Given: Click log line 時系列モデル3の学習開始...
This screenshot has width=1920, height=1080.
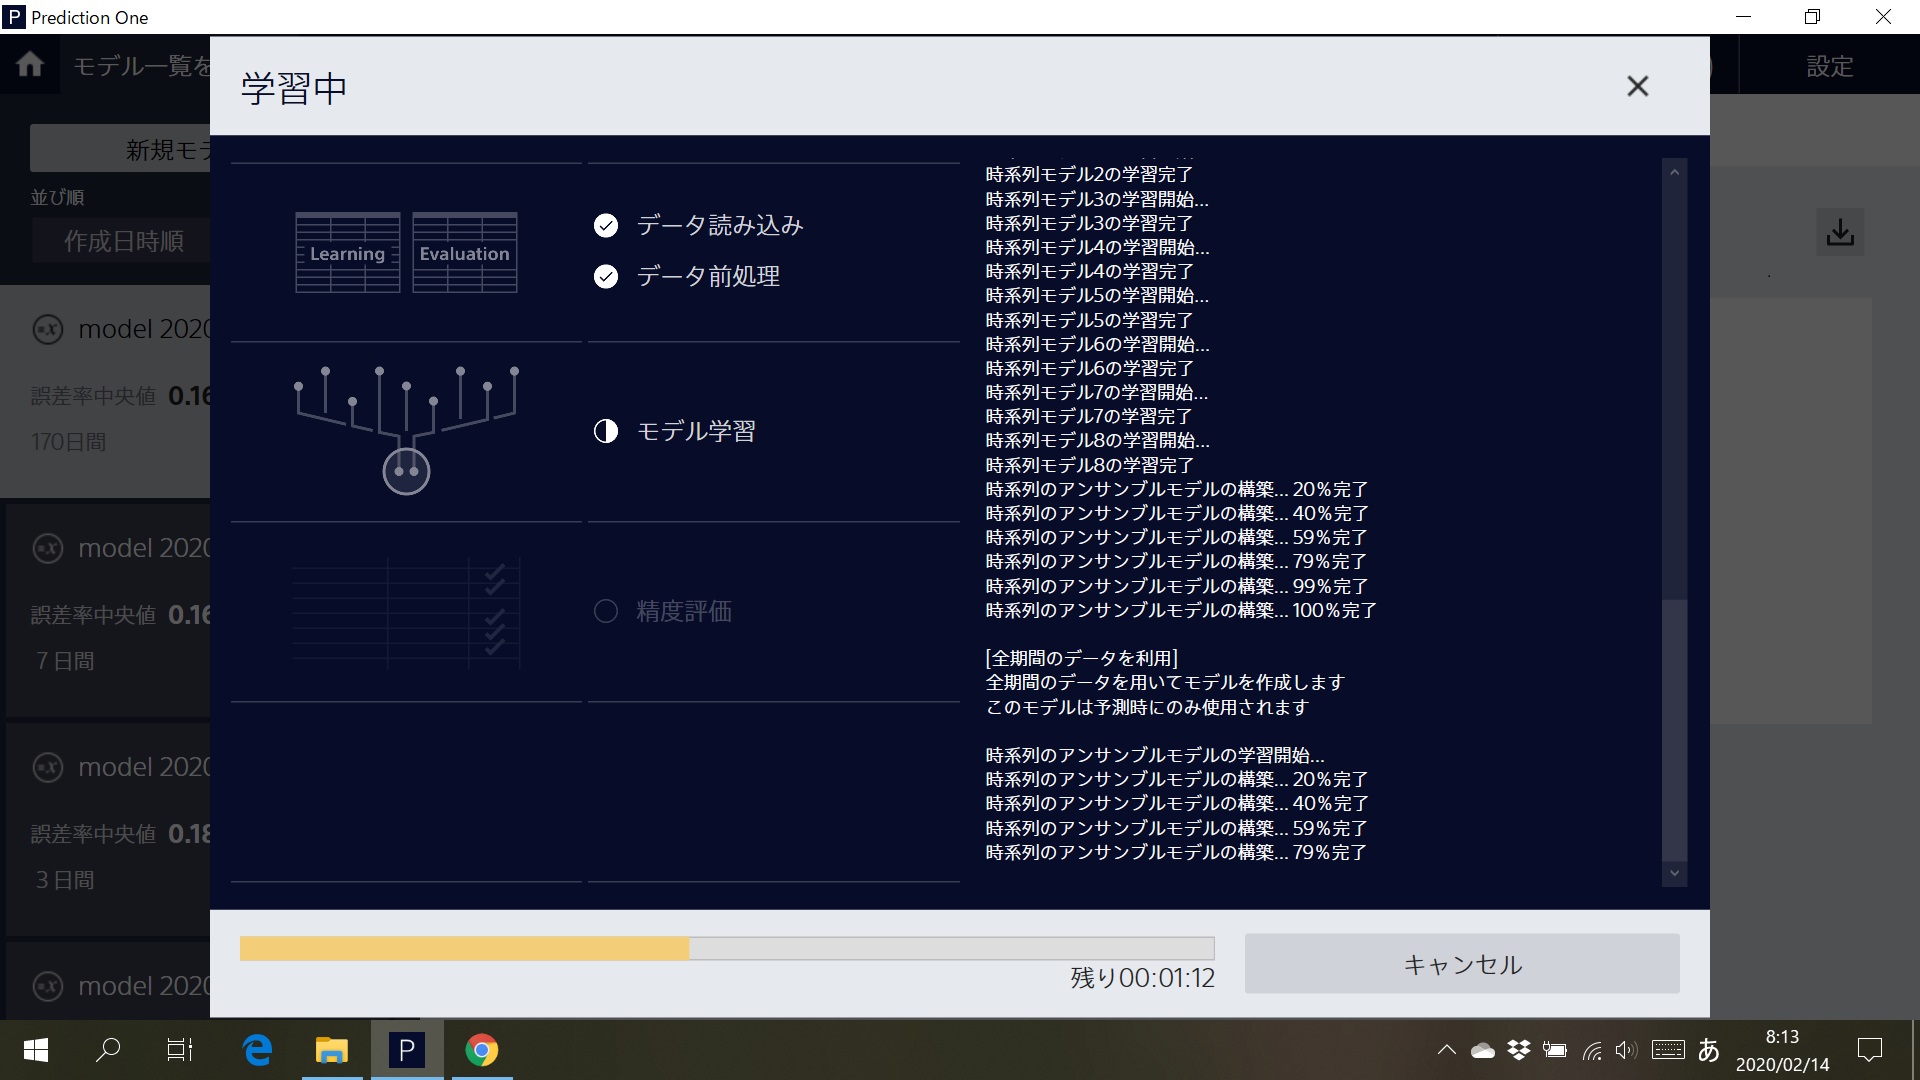Looking at the screenshot, I should (x=1096, y=199).
